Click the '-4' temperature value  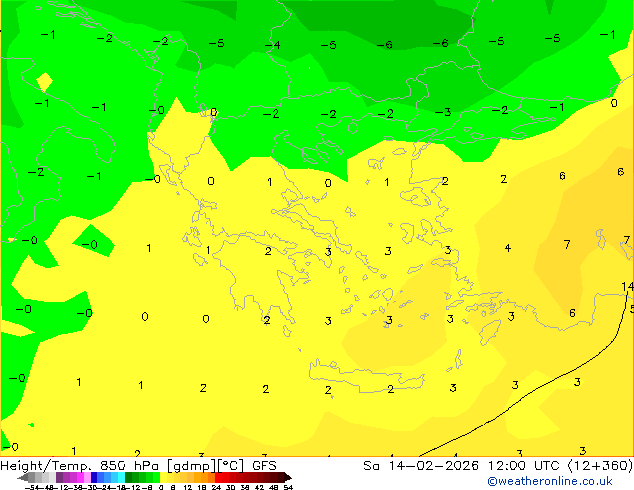click(x=273, y=44)
